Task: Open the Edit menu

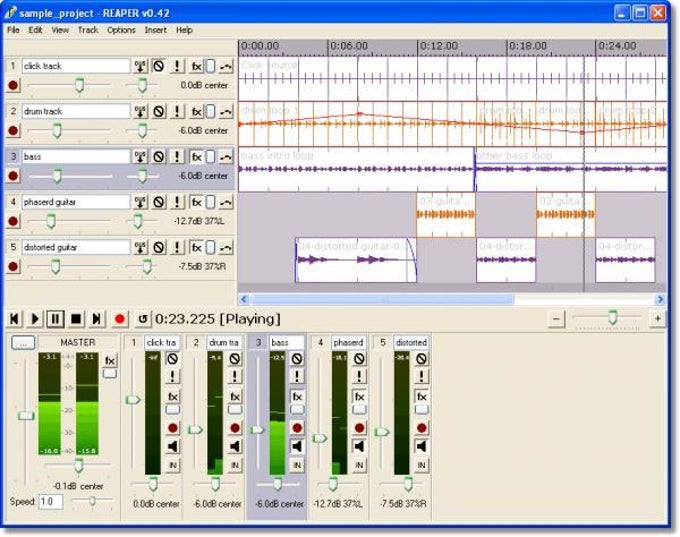Action: coord(35,30)
